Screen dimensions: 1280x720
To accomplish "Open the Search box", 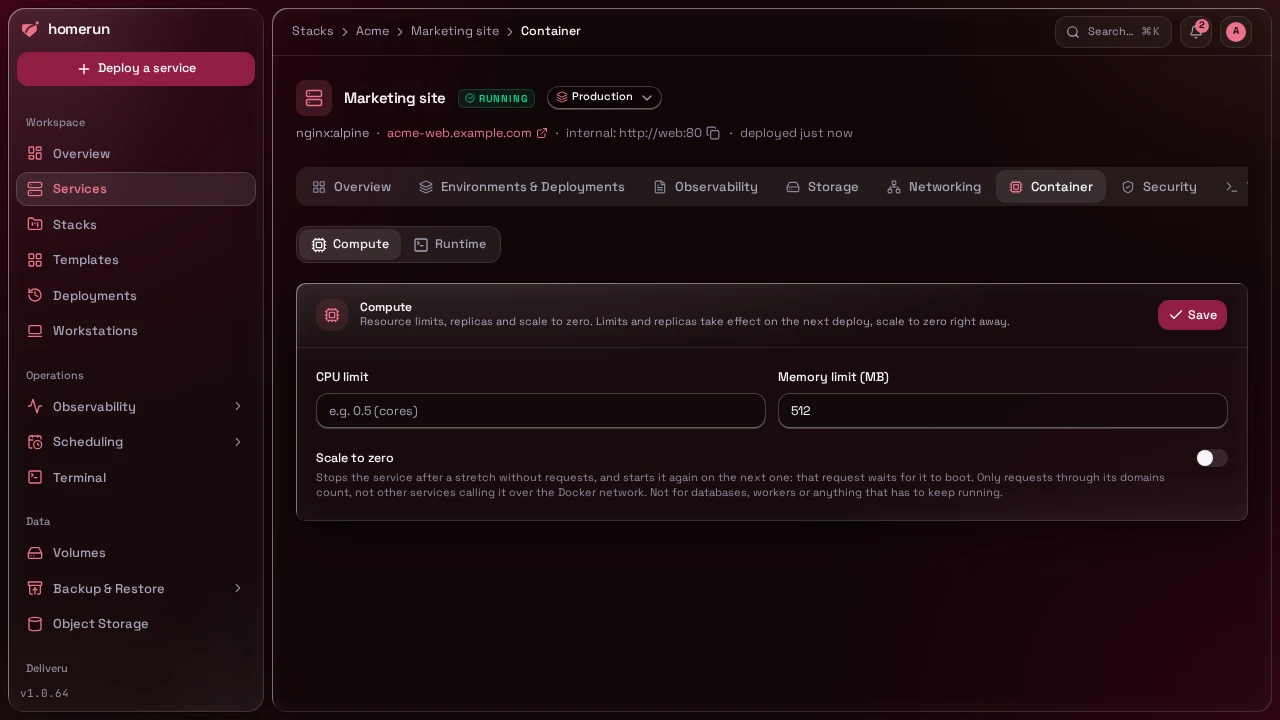I will 1113,32.
